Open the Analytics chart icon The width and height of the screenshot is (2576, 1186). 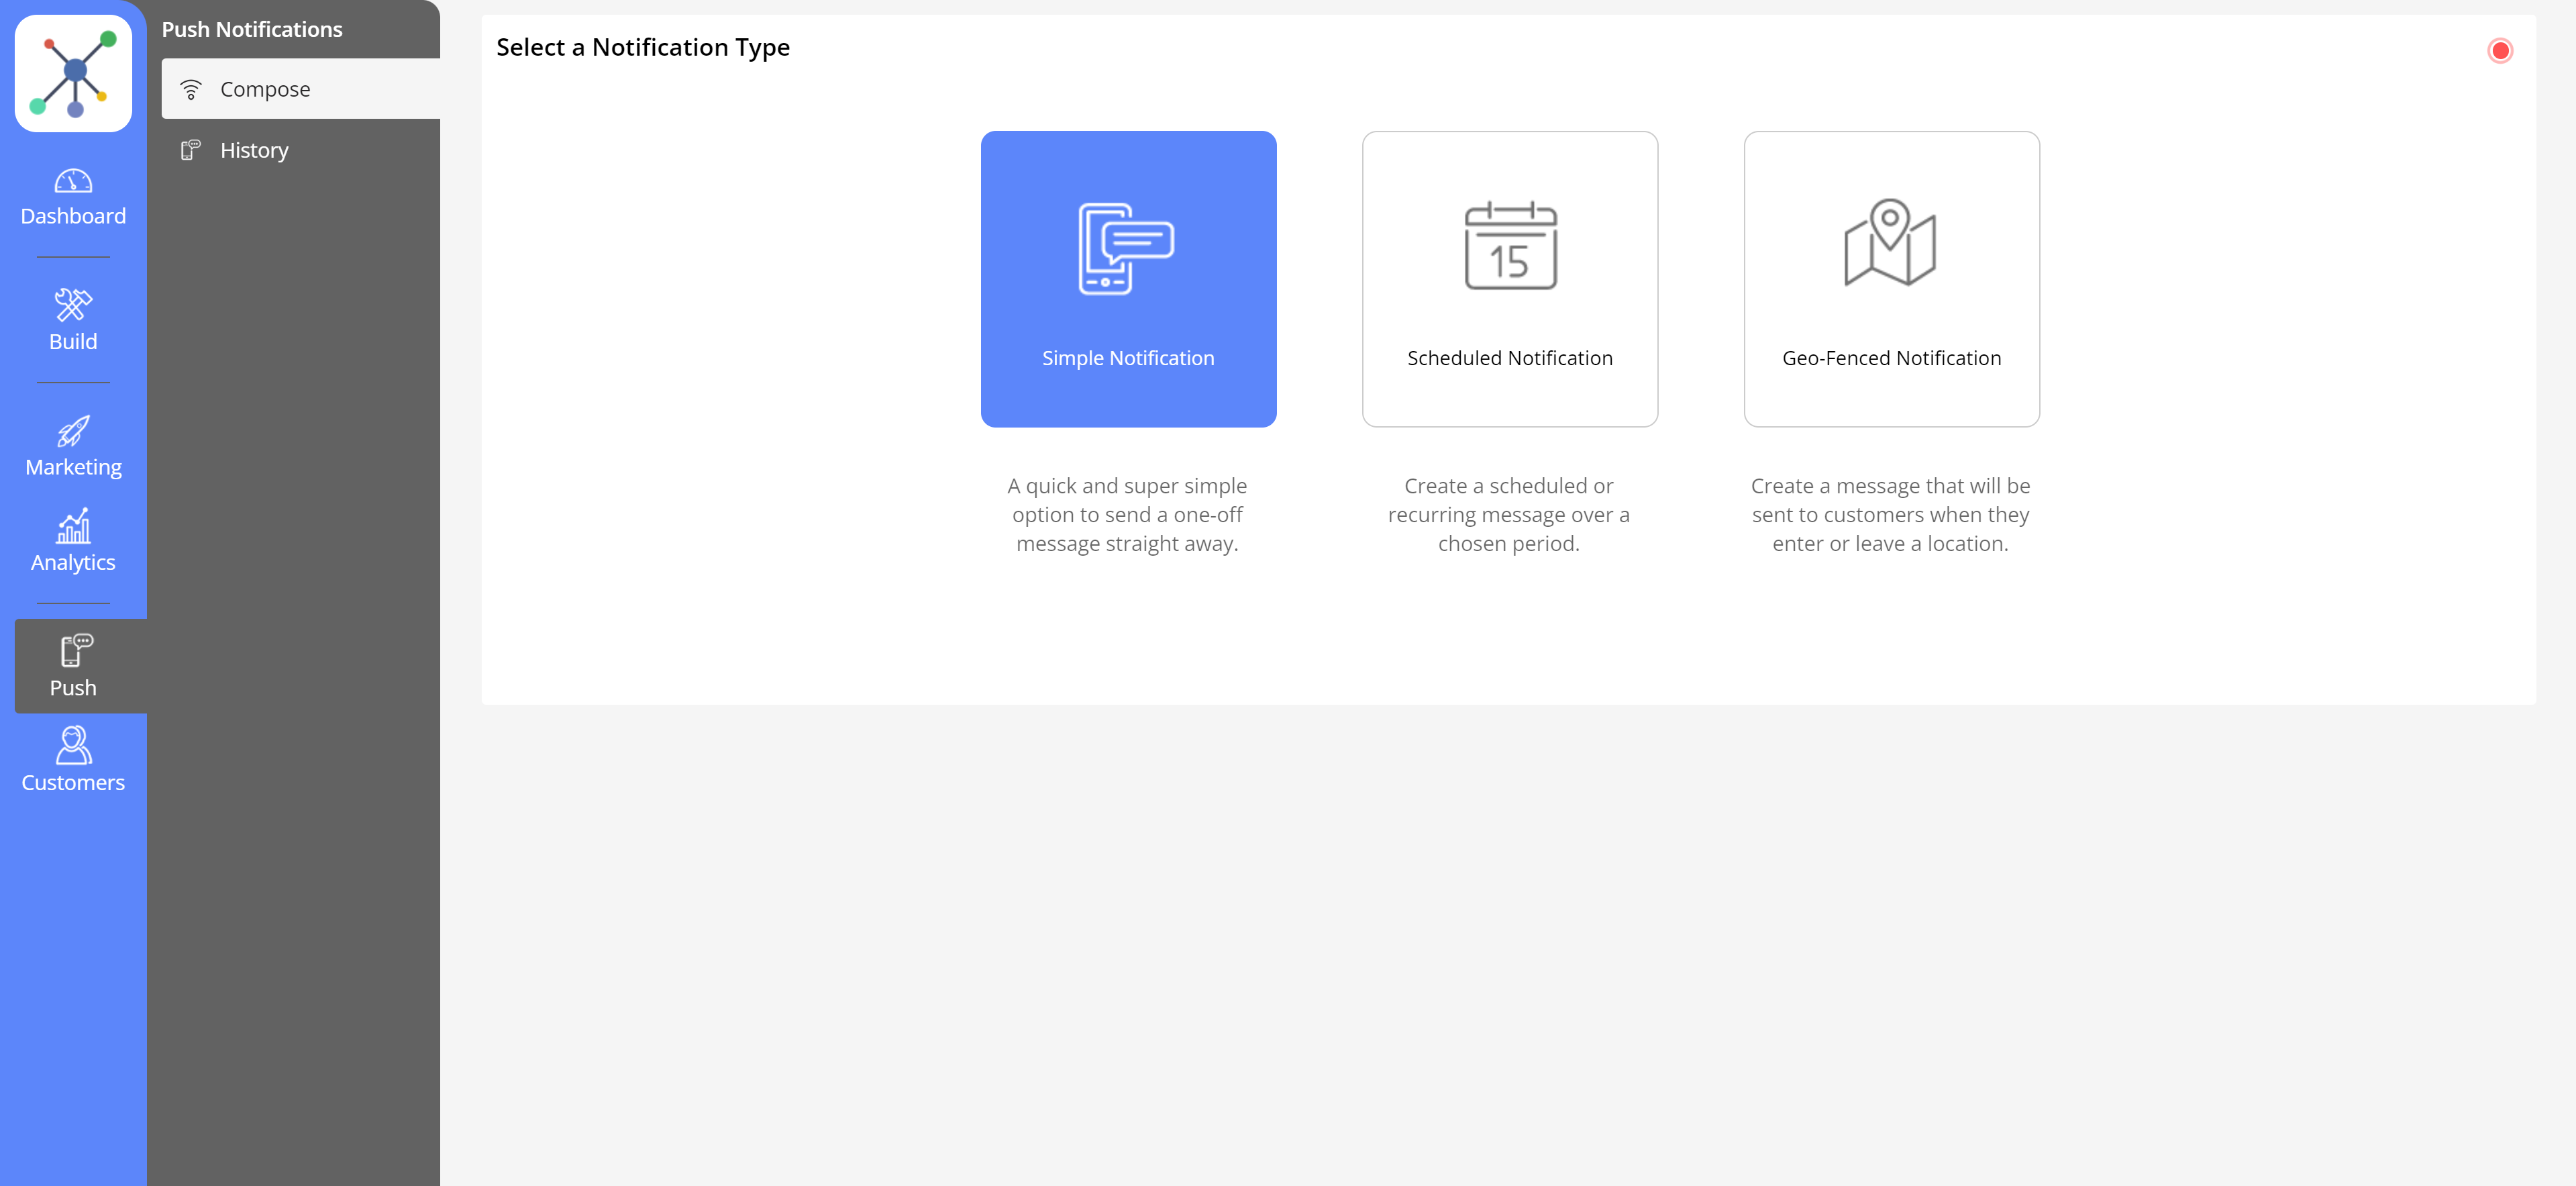73,526
